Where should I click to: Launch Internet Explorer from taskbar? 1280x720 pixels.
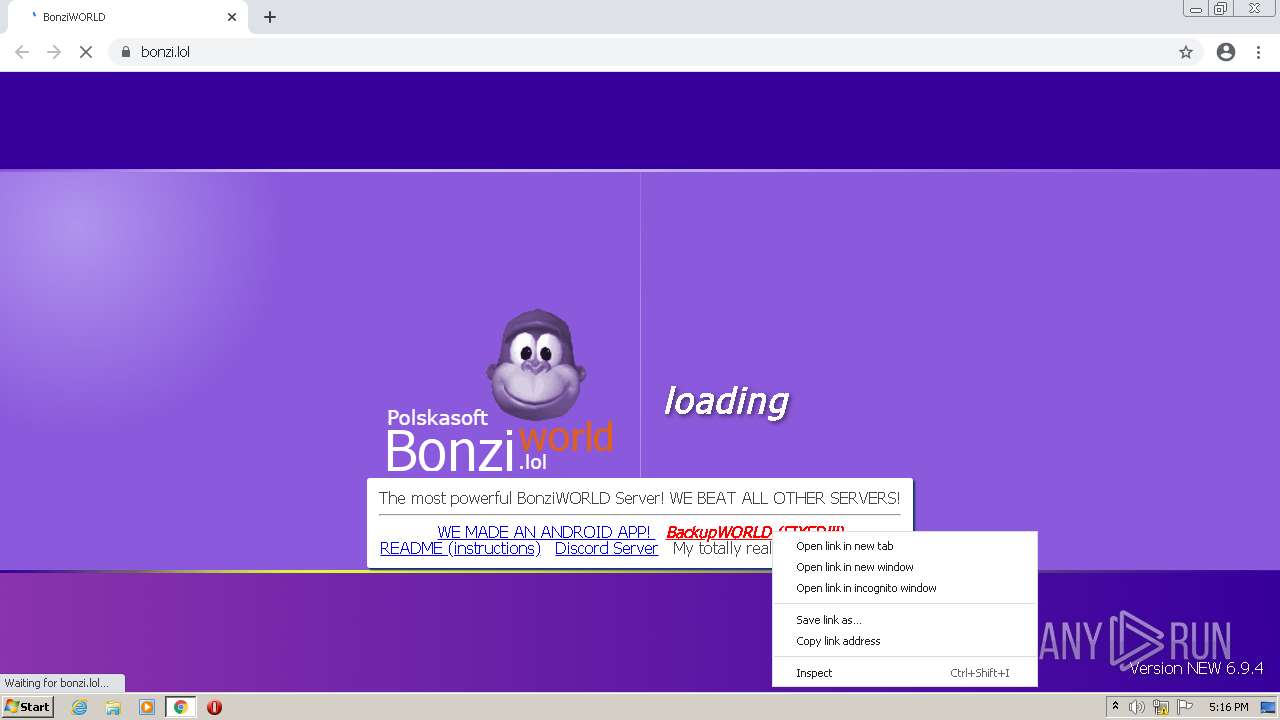(80, 707)
